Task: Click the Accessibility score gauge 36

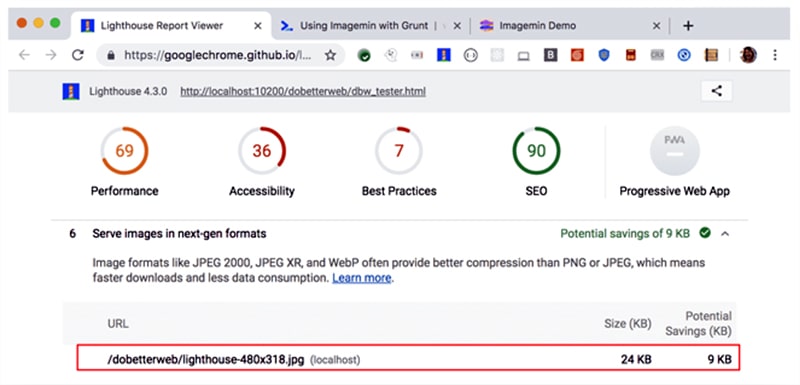Action: tap(262, 151)
